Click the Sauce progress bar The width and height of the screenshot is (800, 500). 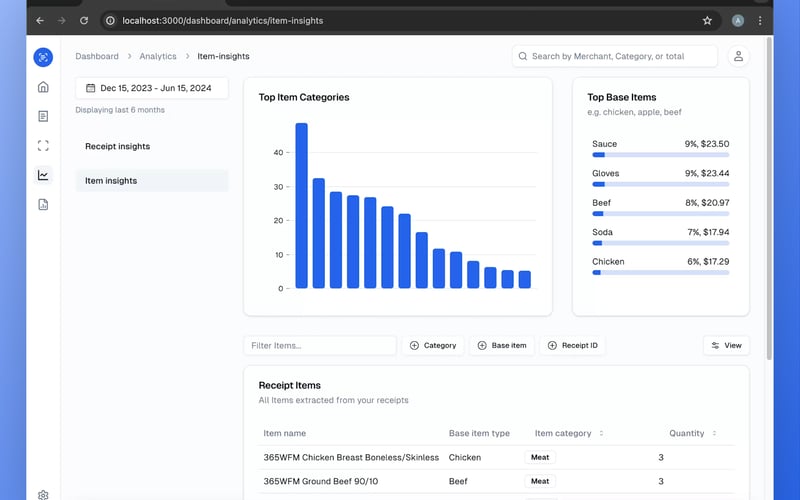pyautogui.click(x=660, y=155)
